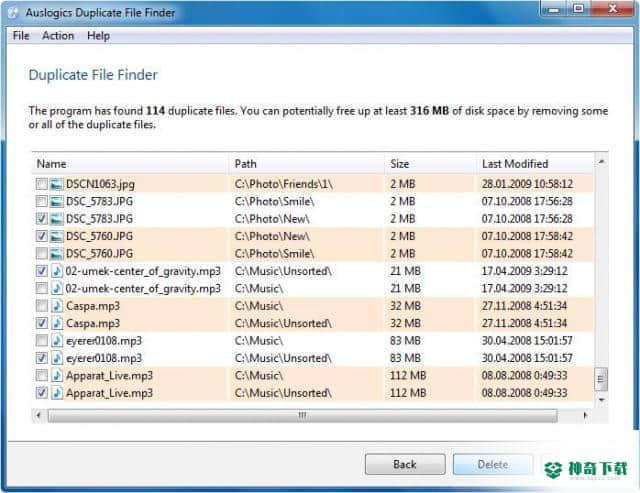Close the Duplicate File Finder window
Screen dimensions: 640x493
(612, 9)
